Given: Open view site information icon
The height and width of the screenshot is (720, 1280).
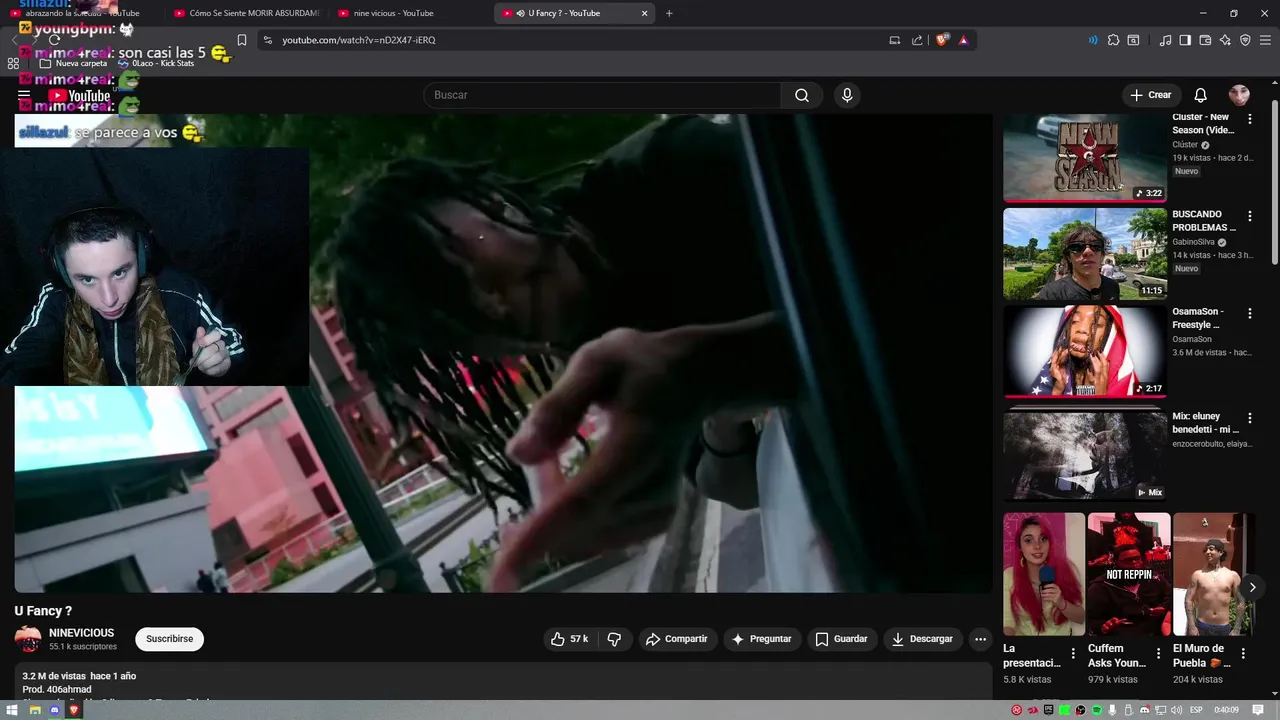Looking at the screenshot, I should 267,40.
